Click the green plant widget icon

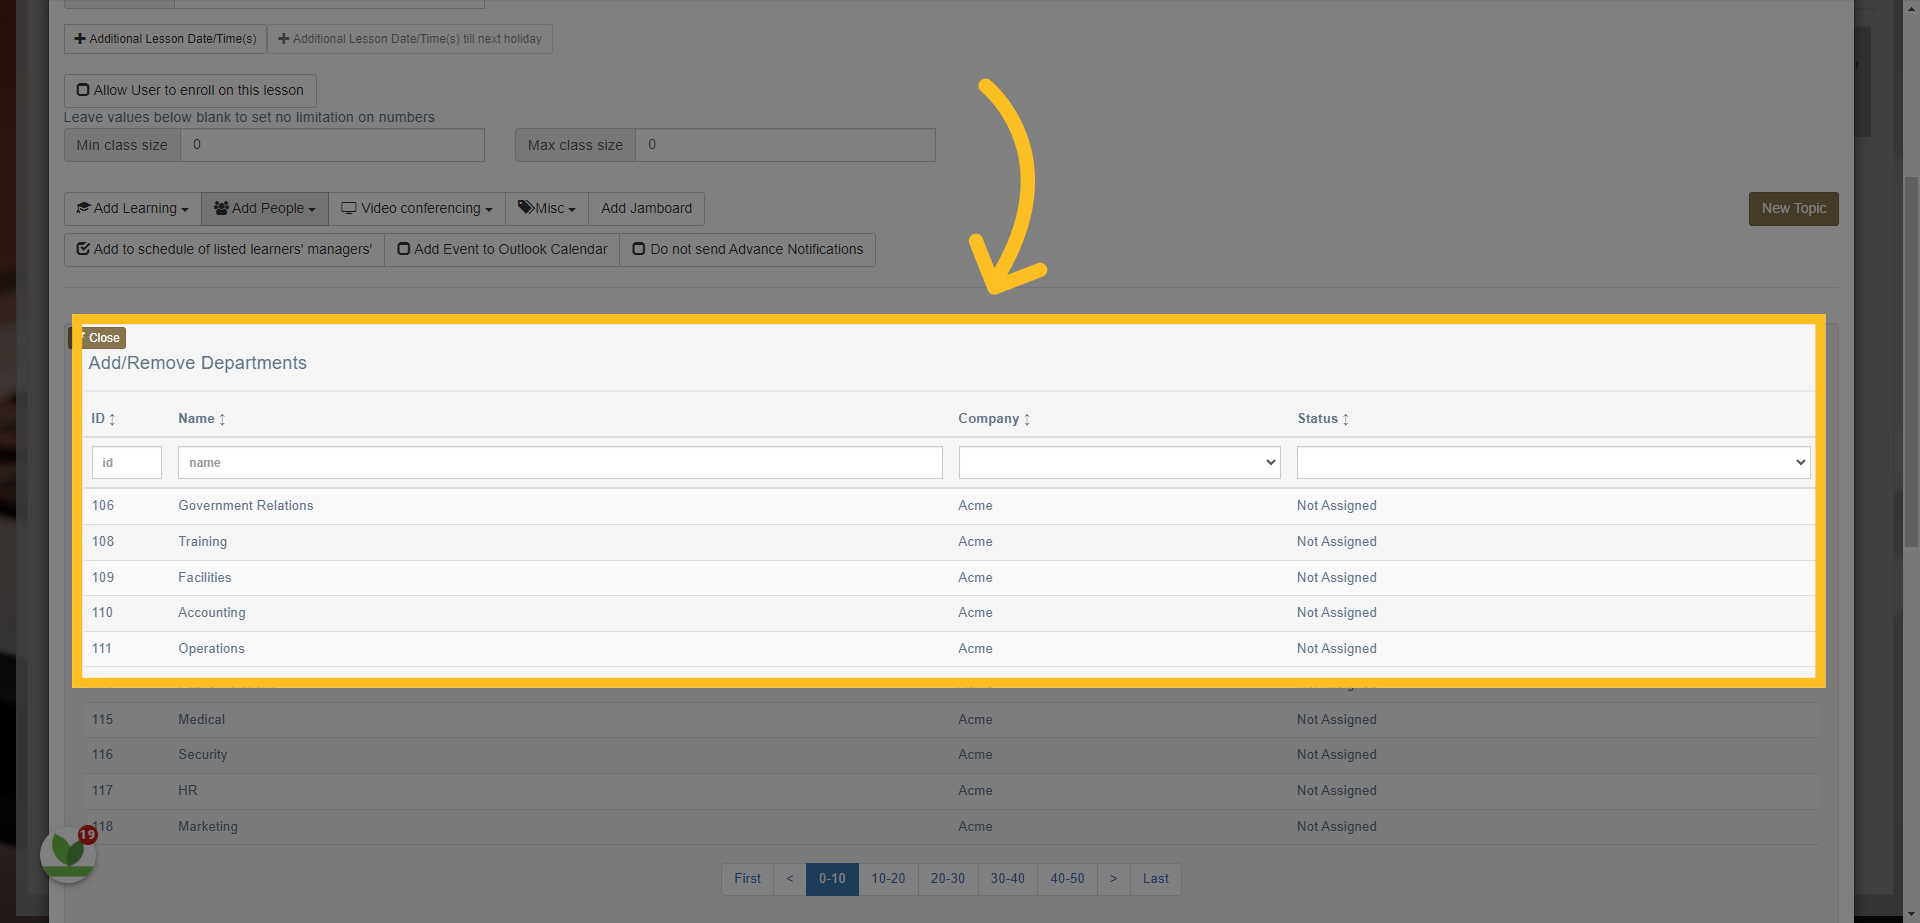(x=68, y=854)
